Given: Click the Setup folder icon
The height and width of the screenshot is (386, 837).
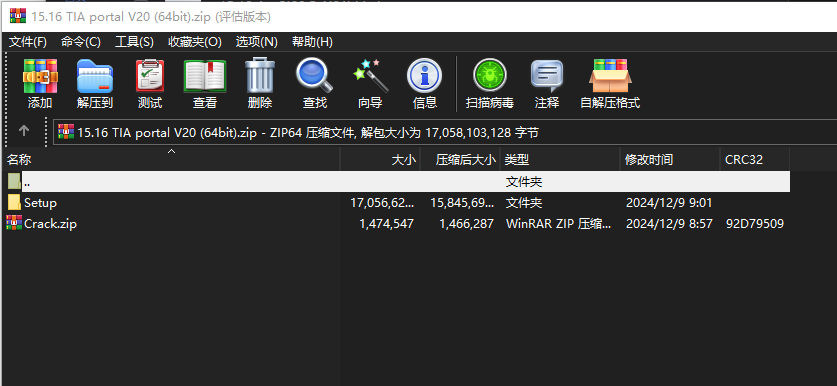Looking at the screenshot, I should (x=14, y=202).
